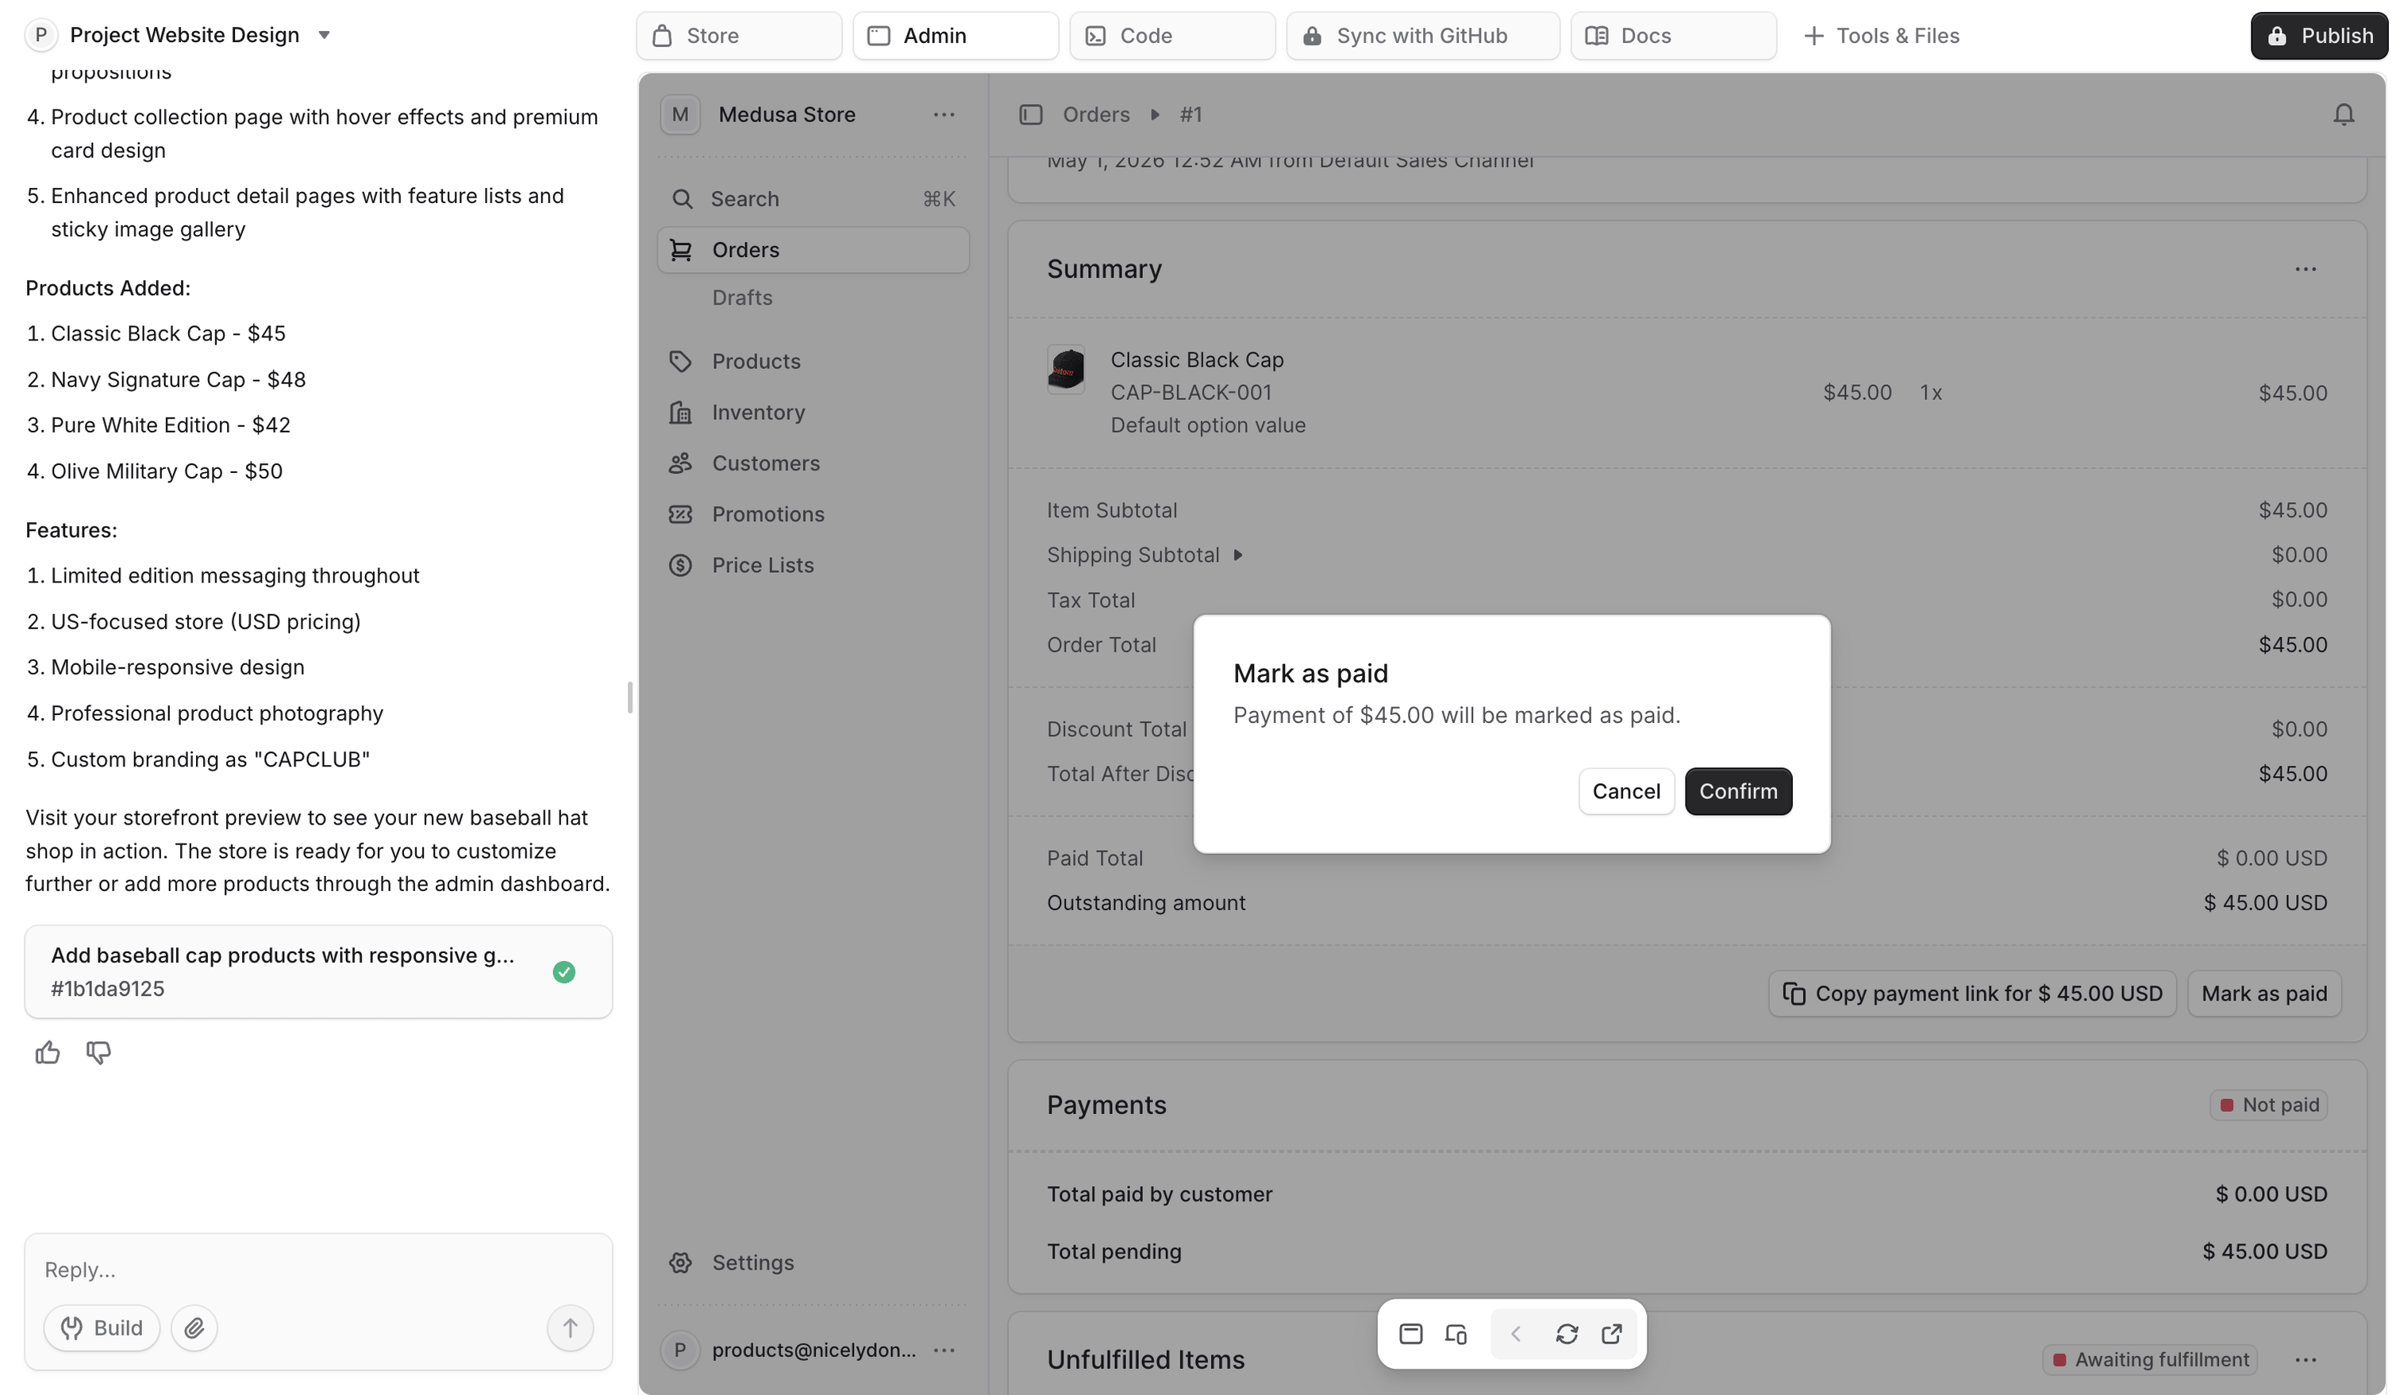Viewport: 2400px width, 1395px height.
Task: Click the Inventory buildings icon
Action: pos(680,411)
